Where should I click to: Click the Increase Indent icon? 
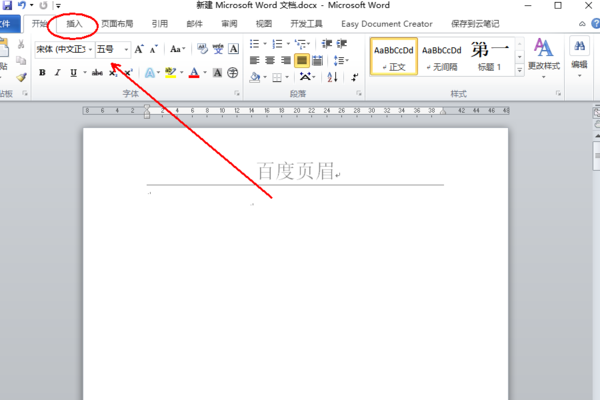(x=342, y=44)
